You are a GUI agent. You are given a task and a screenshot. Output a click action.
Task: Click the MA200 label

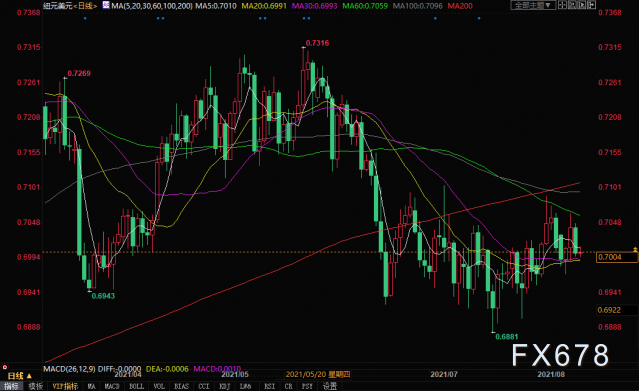(x=460, y=6)
